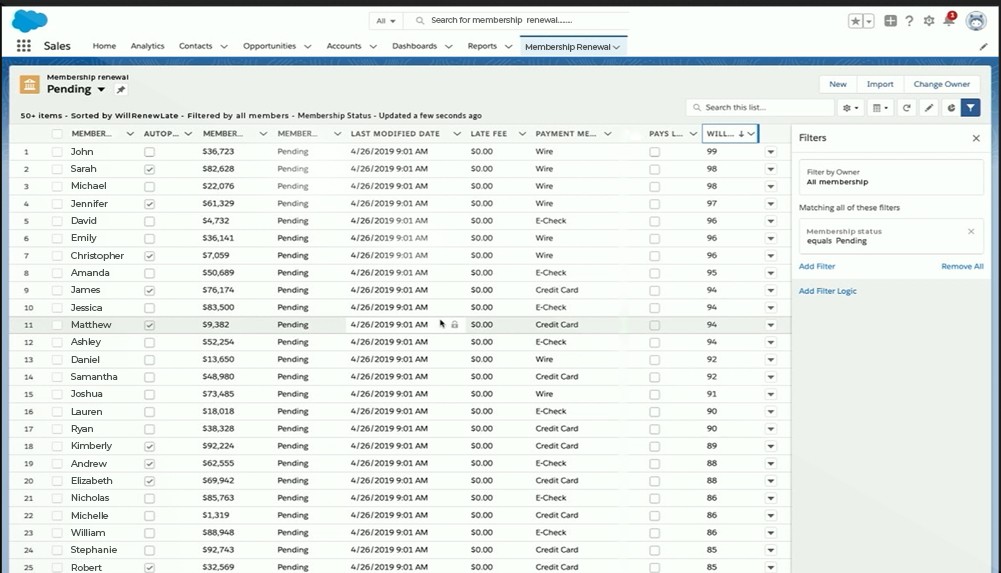Viewport: 1001px width, 573px height.
Task: Click the Change Owner button
Action: pyautogui.click(x=942, y=84)
